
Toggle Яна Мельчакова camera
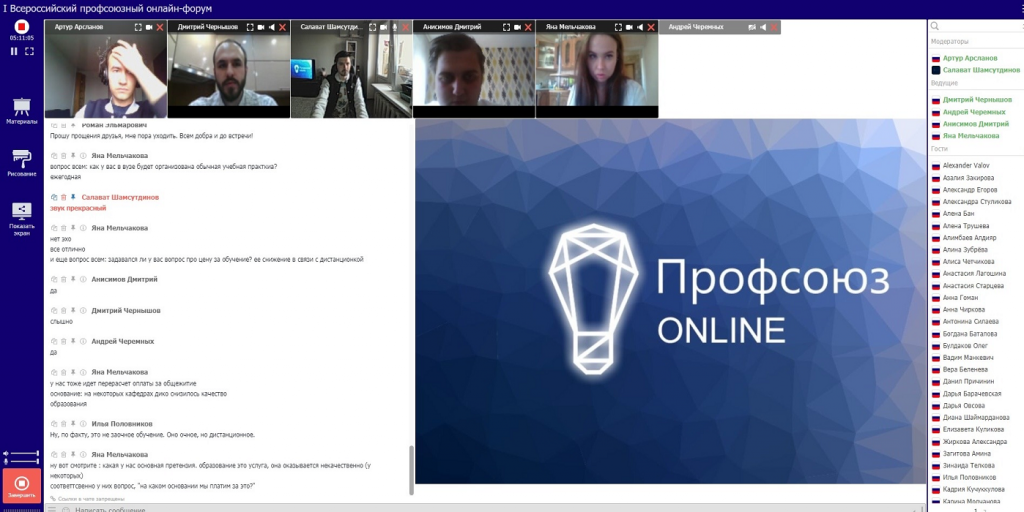(x=630, y=27)
